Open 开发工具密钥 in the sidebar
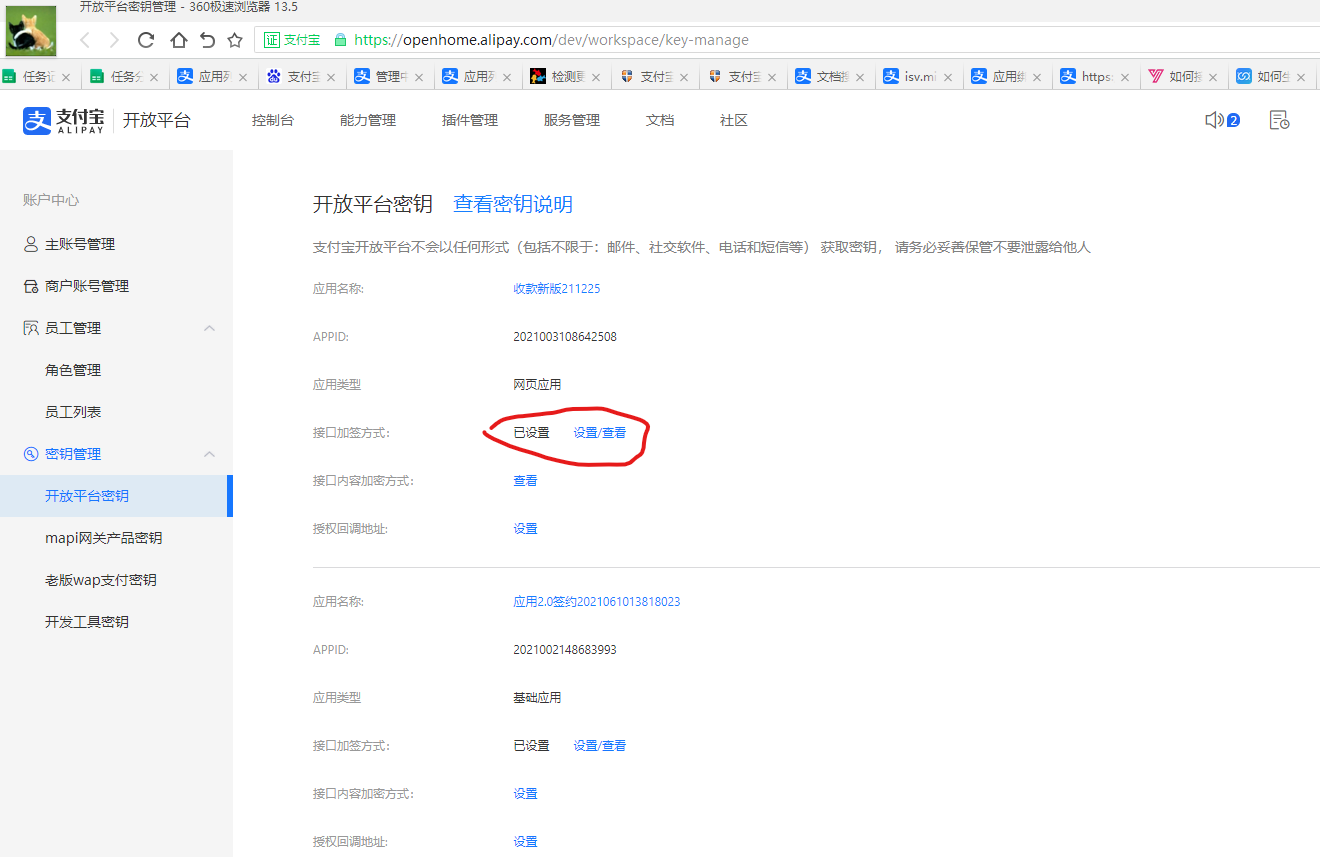This screenshot has height=857, width=1320. coord(87,622)
